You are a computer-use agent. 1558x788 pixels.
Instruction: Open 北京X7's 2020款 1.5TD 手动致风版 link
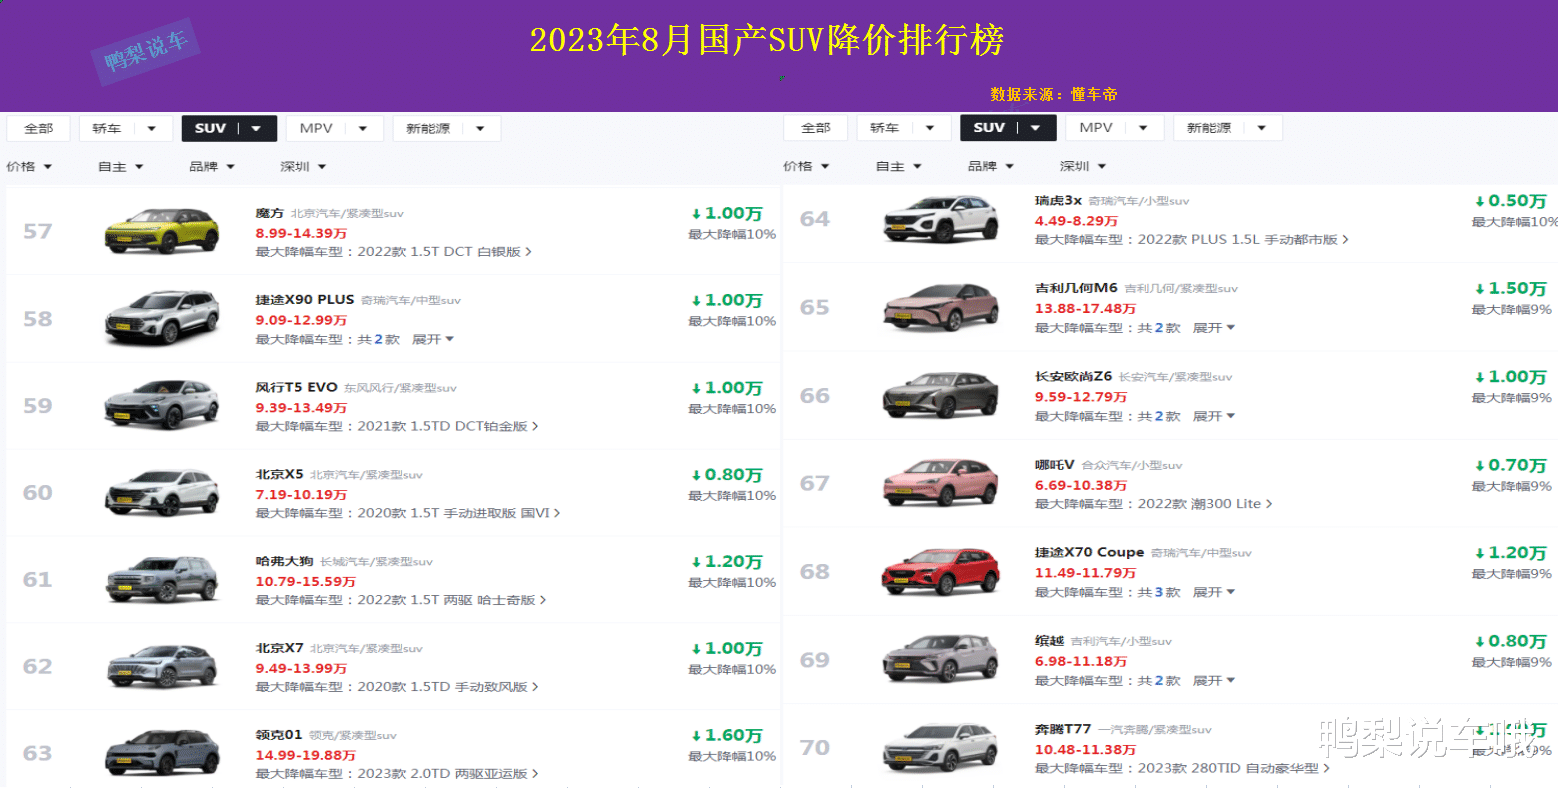(448, 687)
